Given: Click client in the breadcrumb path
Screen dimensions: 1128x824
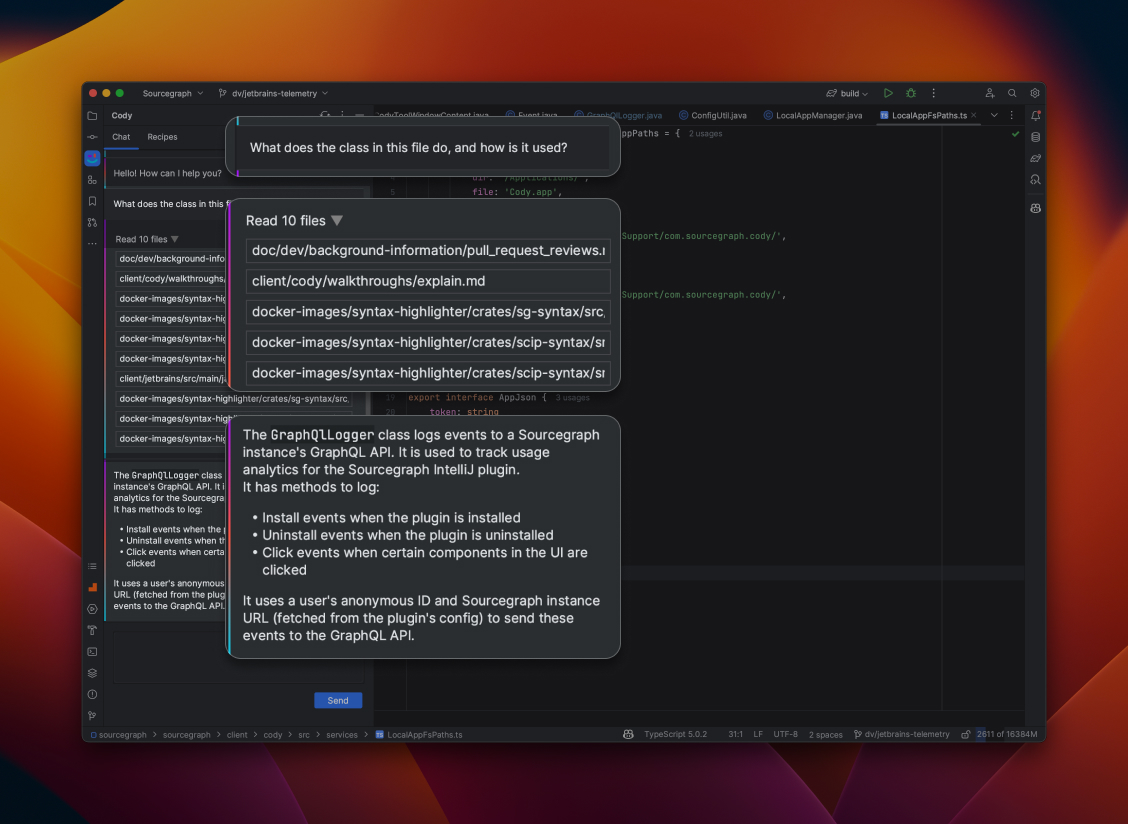Looking at the screenshot, I should [x=237, y=735].
